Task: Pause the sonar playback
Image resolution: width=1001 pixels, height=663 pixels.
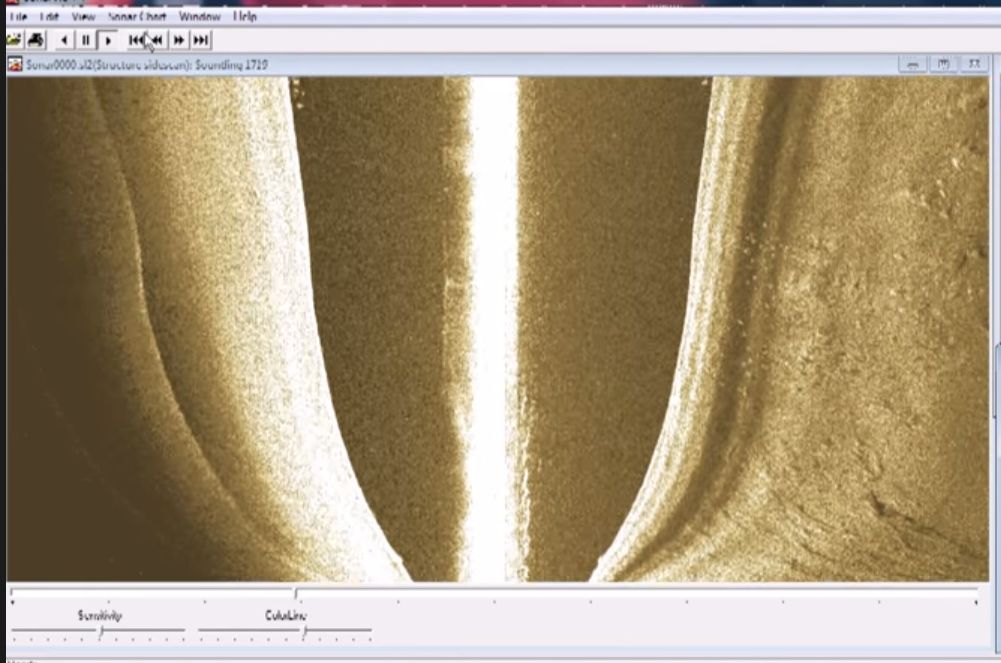Action: click(x=86, y=40)
